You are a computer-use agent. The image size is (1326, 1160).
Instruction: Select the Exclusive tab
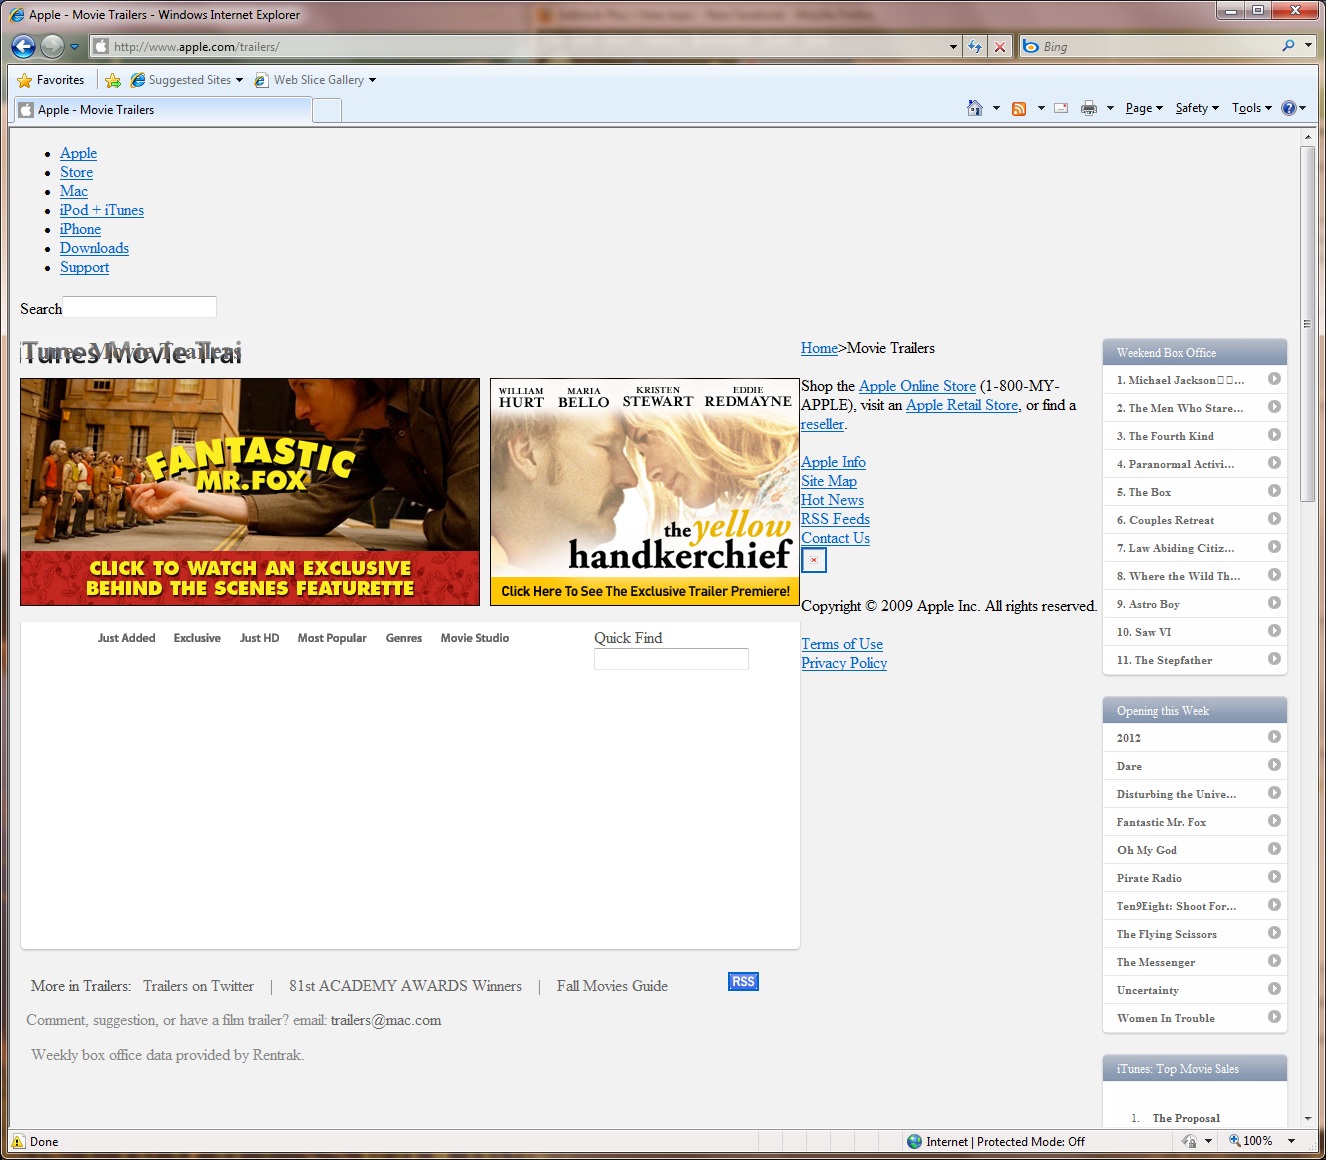click(x=197, y=638)
